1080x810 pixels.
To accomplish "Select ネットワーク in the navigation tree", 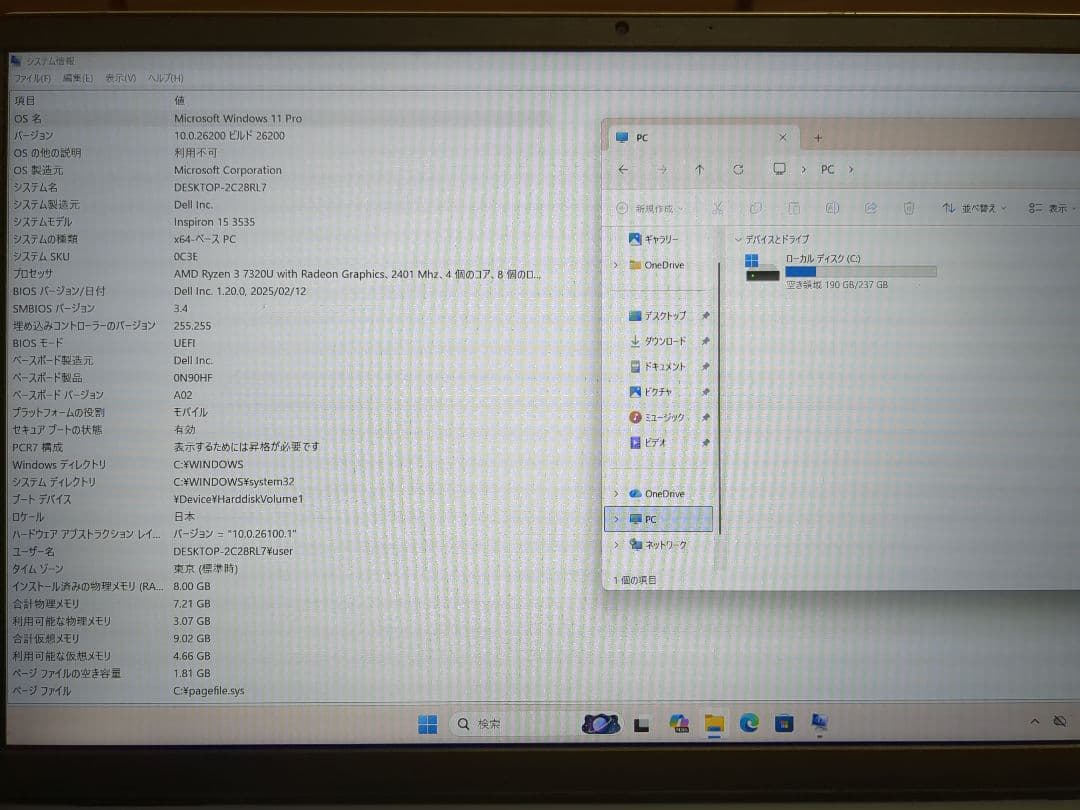I will [x=658, y=545].
